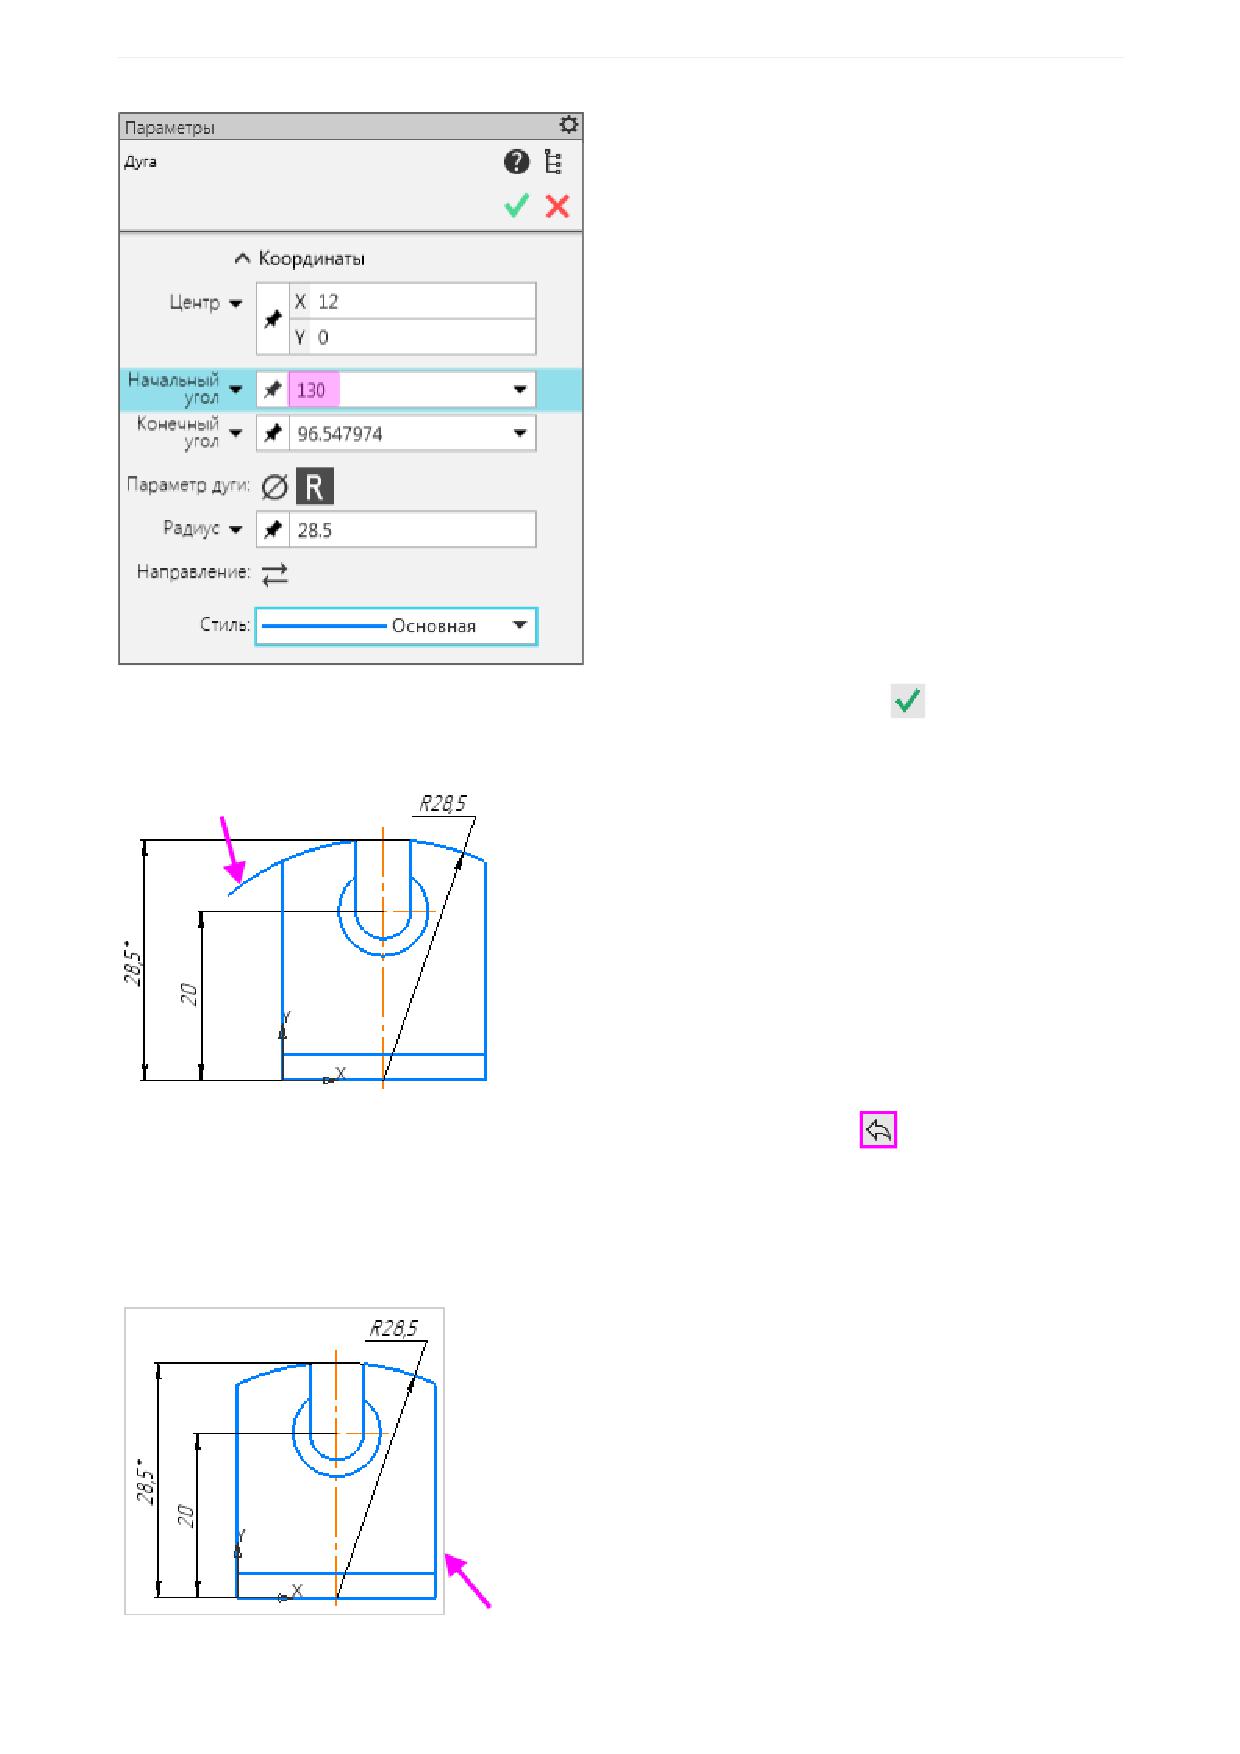The width and height of the screenshot is (1240, 1754).
Task: Toggle the pin beside Конечный угол field
Action: click(273, 434)
